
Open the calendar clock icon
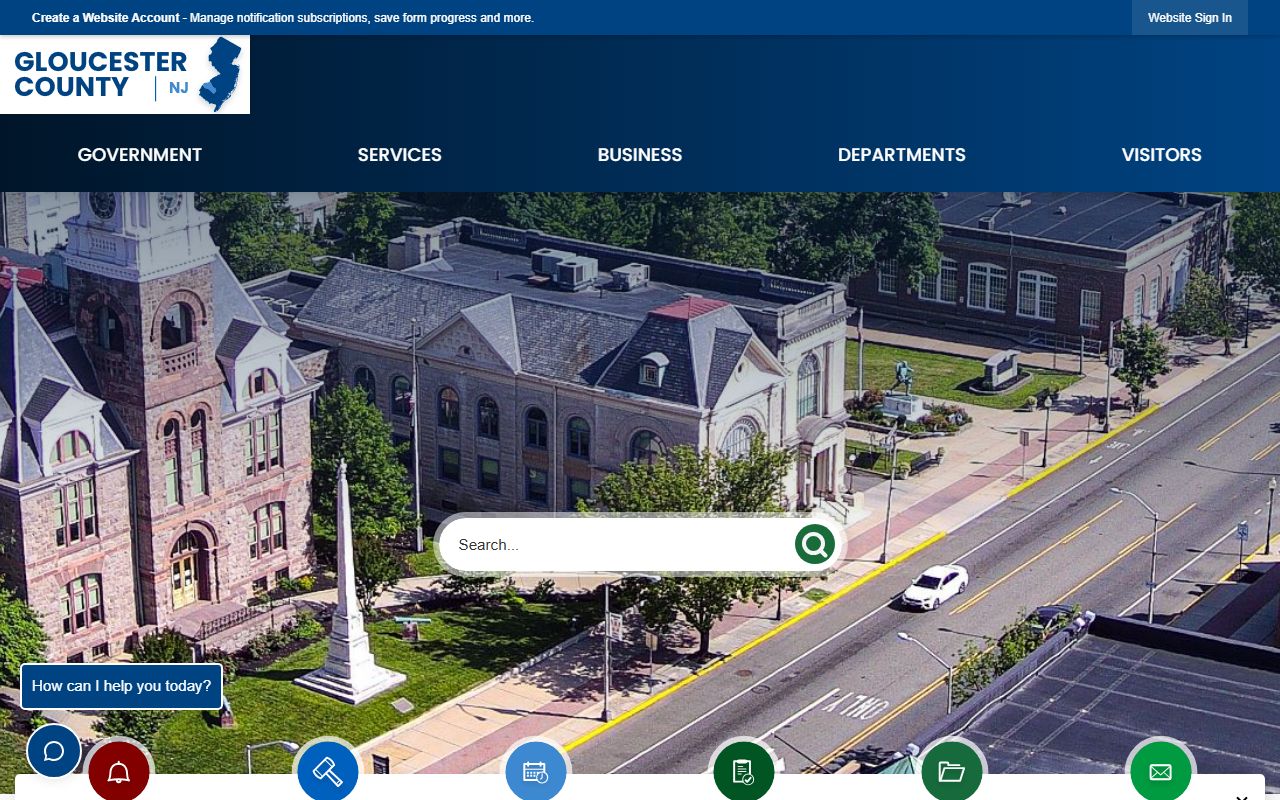536,772
